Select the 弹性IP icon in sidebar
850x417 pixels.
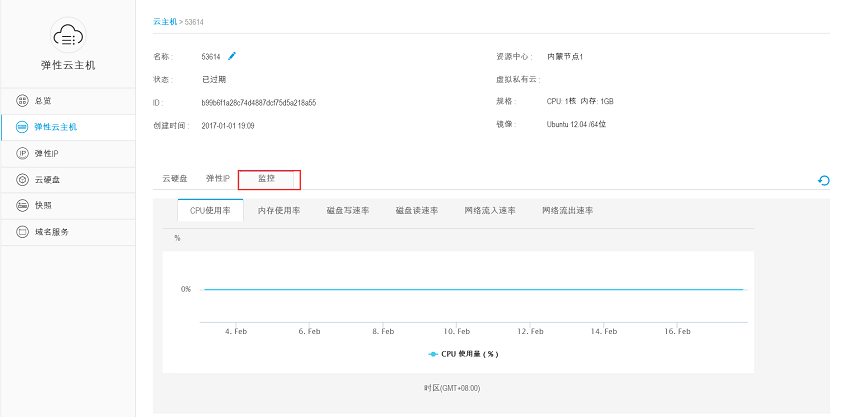pyautogui.click(x=22, y=153)
